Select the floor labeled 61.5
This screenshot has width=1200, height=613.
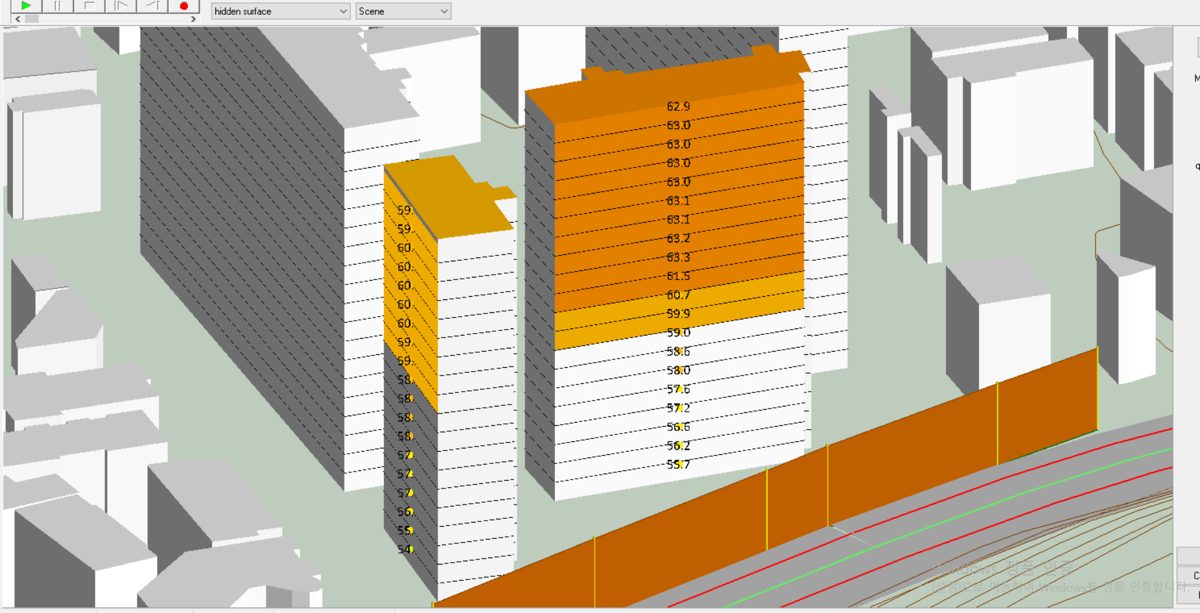pyautogui.click(x=678, y=277)
